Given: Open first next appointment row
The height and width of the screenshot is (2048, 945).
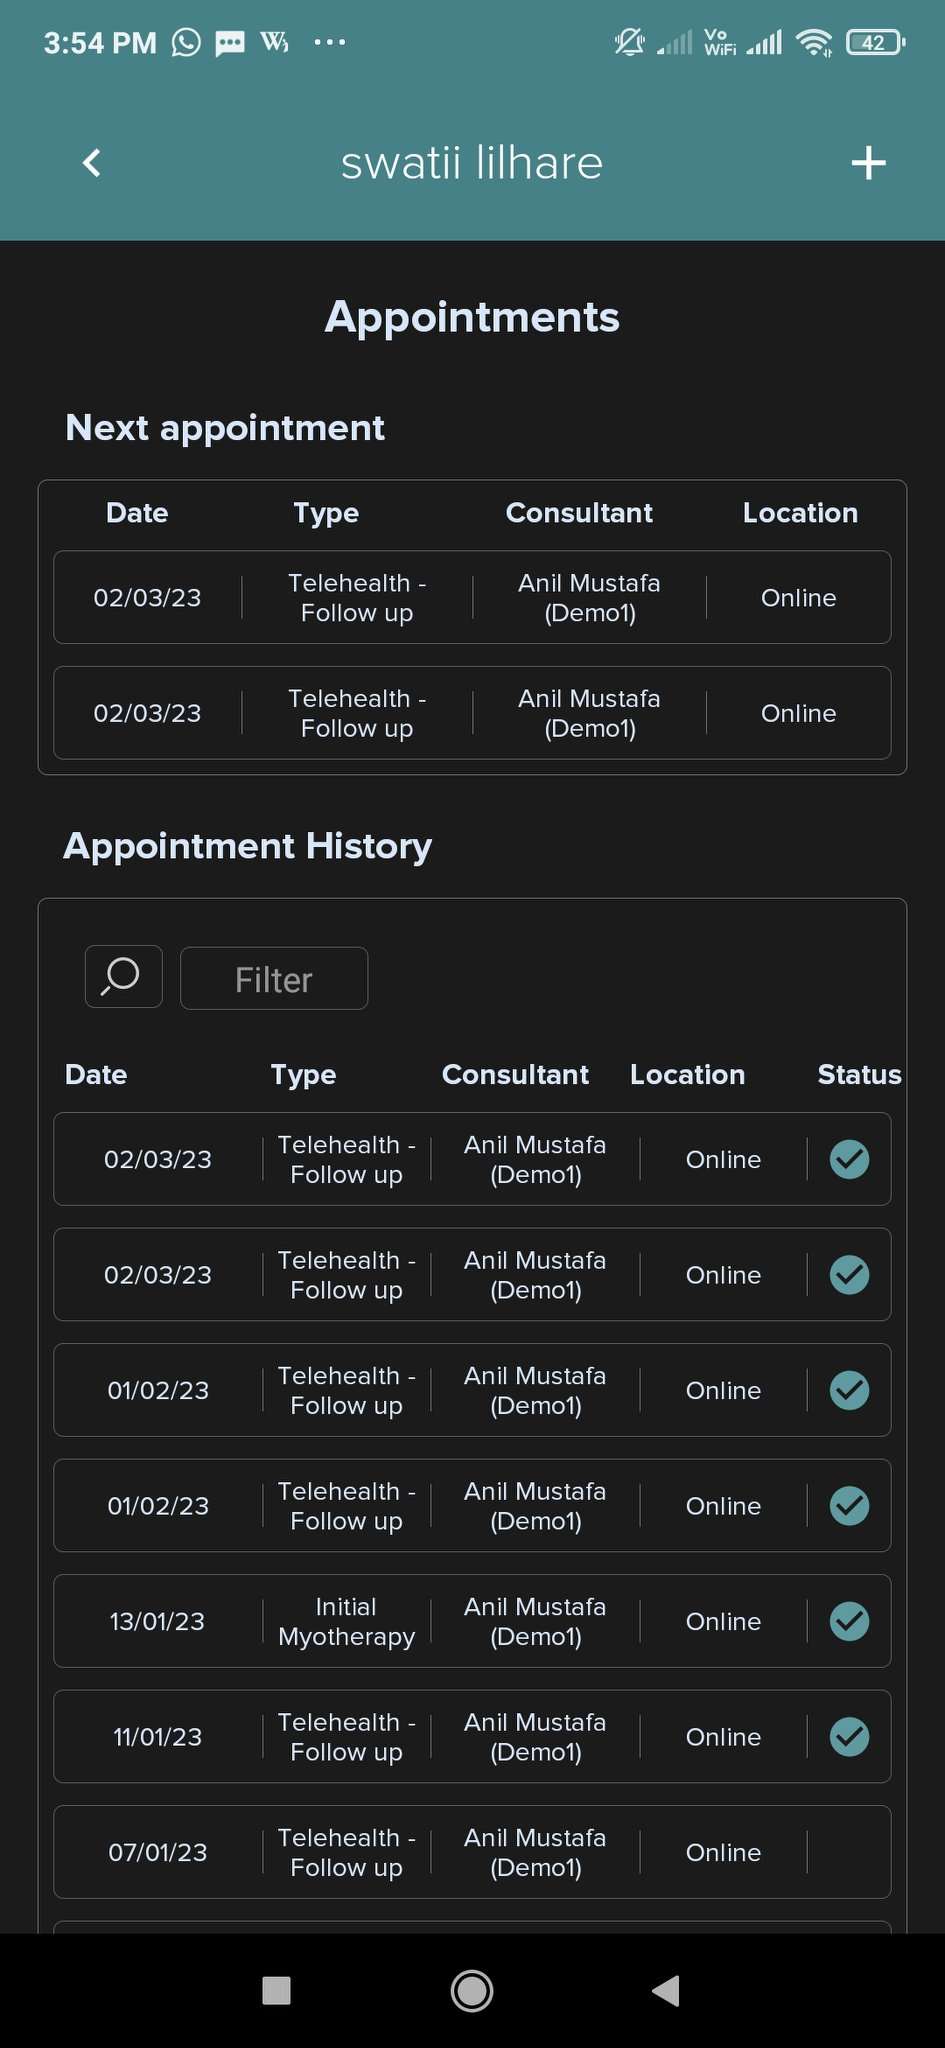Looking at the screenshot, I should [472, 597].
